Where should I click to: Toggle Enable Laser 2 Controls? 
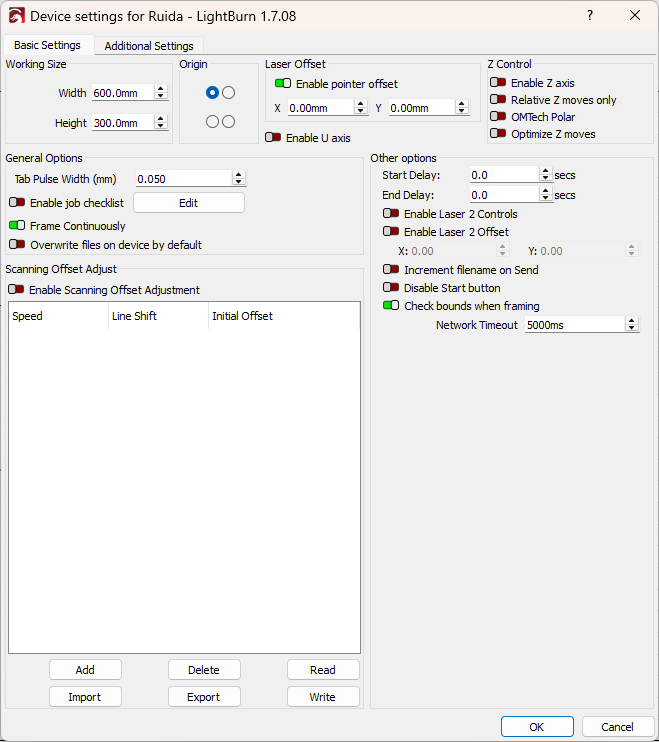391,213
